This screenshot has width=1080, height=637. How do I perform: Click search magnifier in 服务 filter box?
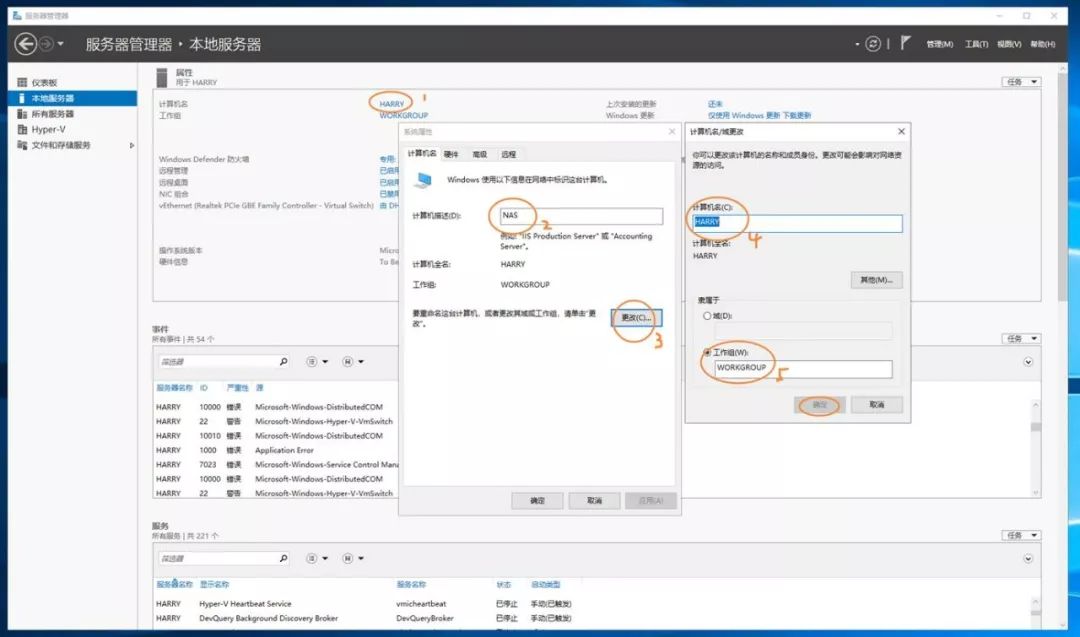283,558
